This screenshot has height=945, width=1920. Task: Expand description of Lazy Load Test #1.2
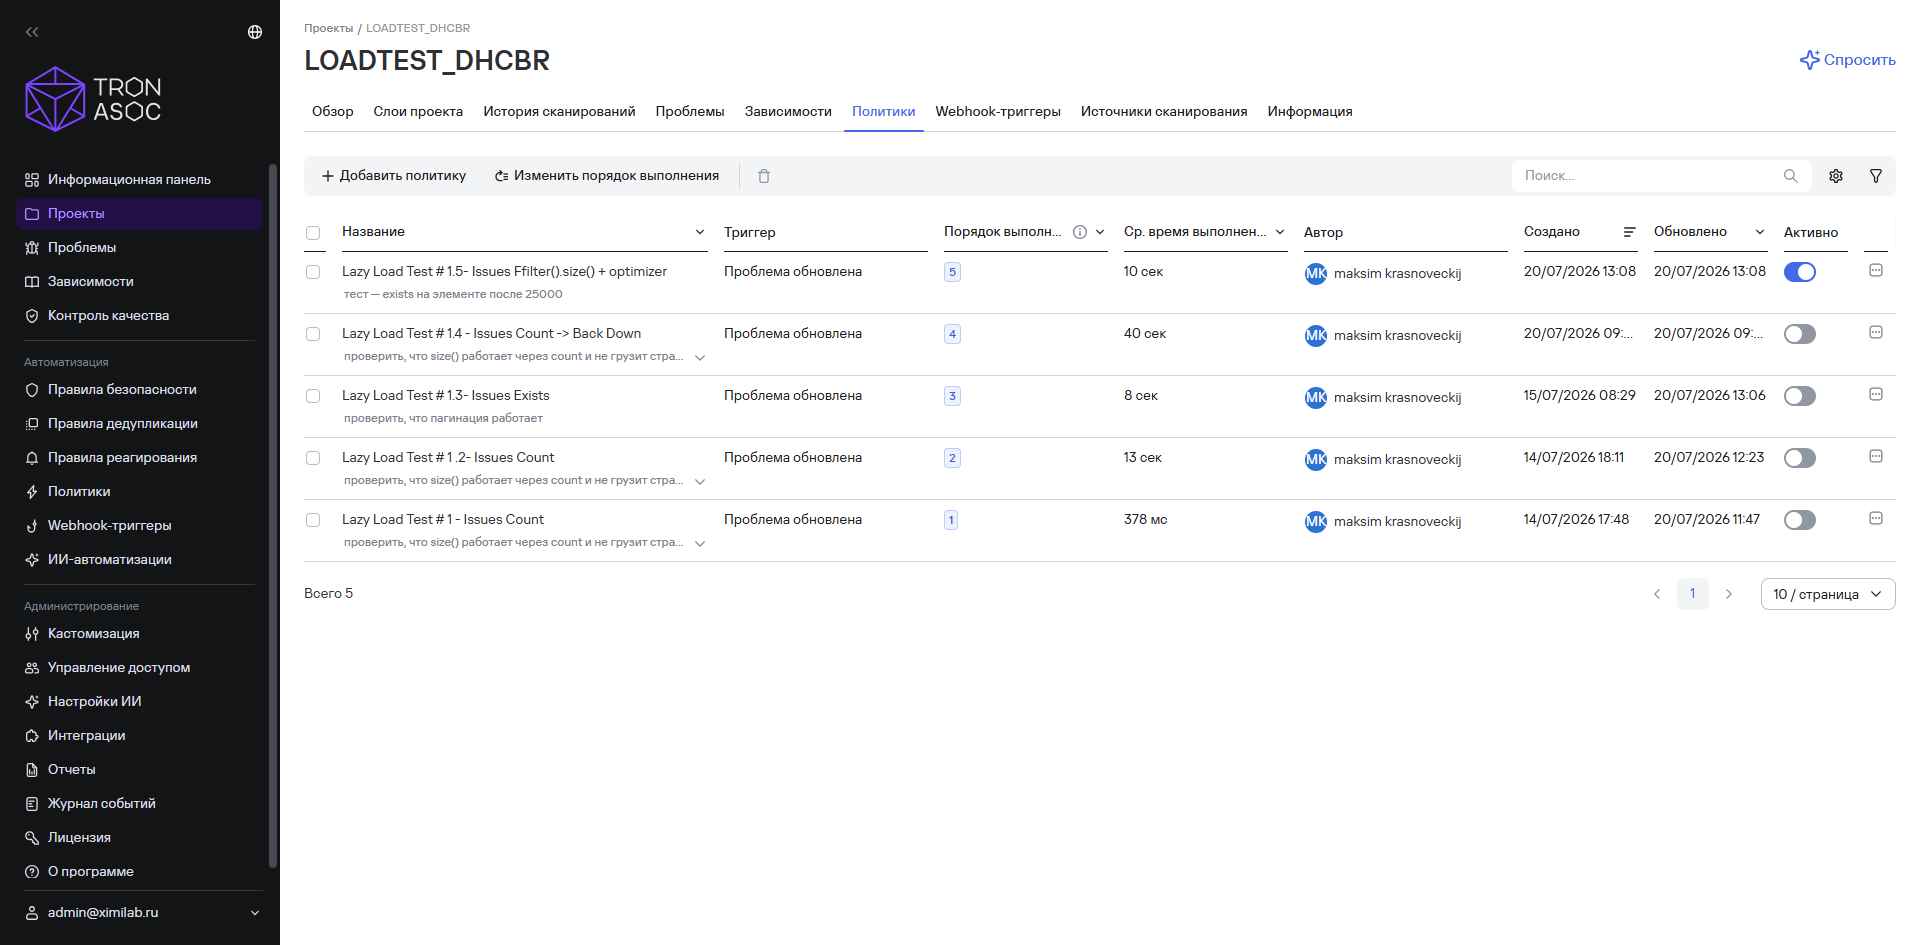700,481
